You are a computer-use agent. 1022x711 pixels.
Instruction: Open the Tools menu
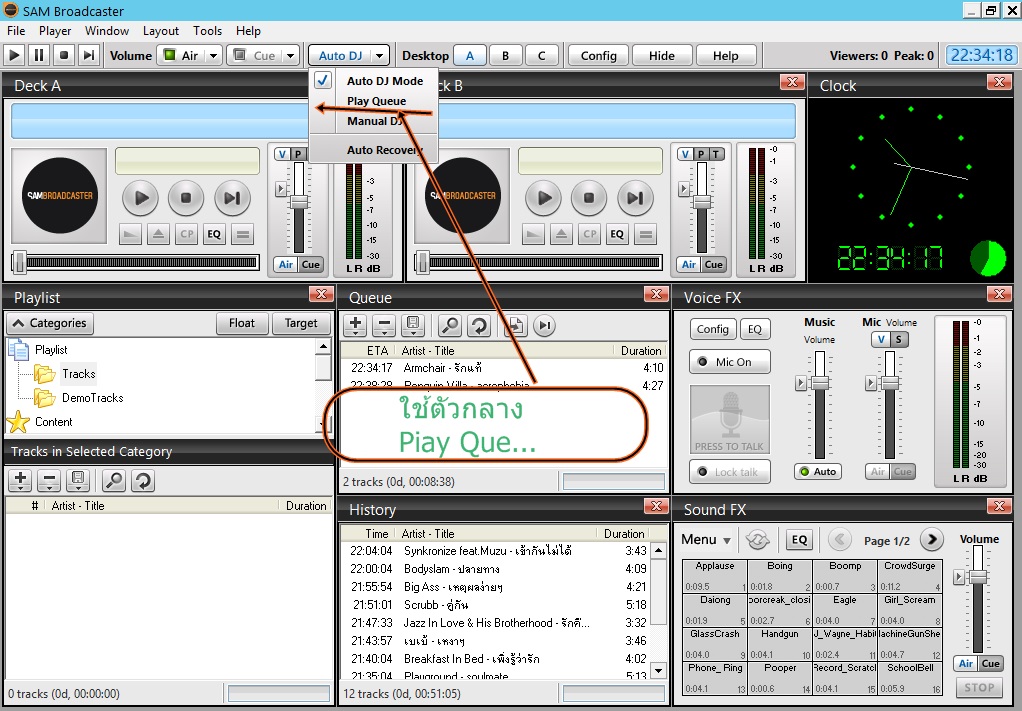207,31
